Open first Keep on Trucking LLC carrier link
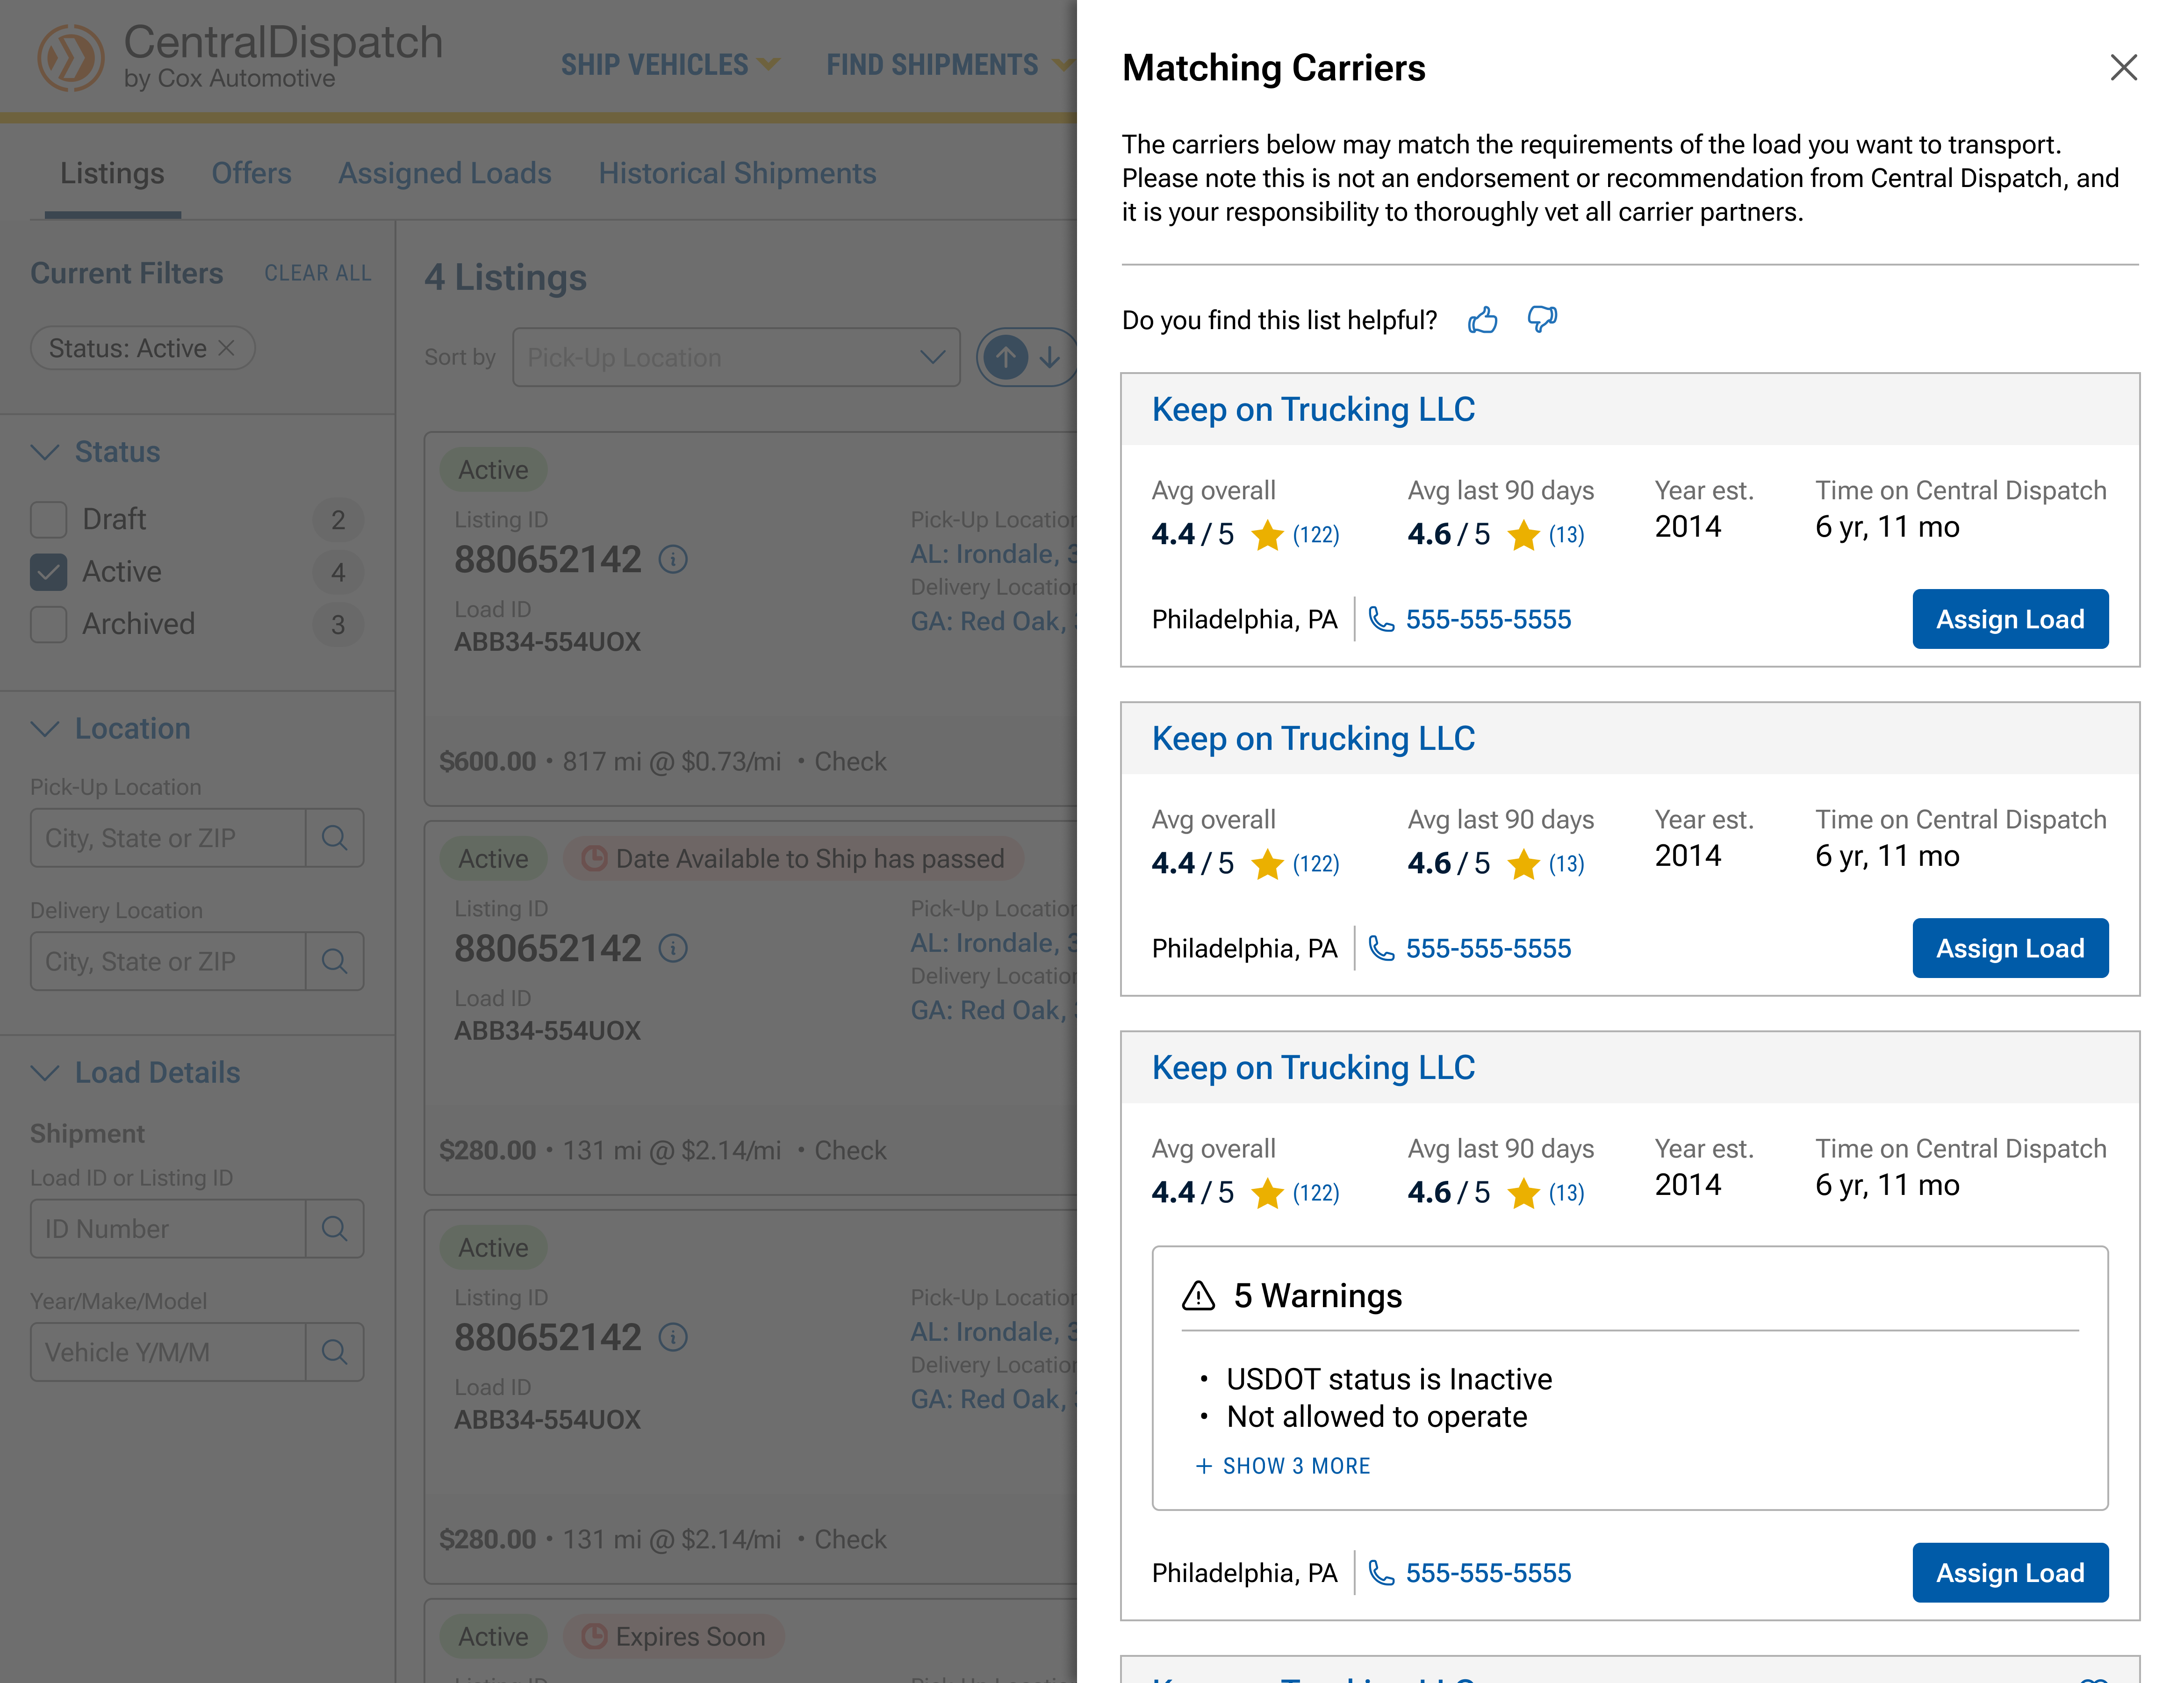Viewport: 2184px width, 1683px height. pos(1313,410)
